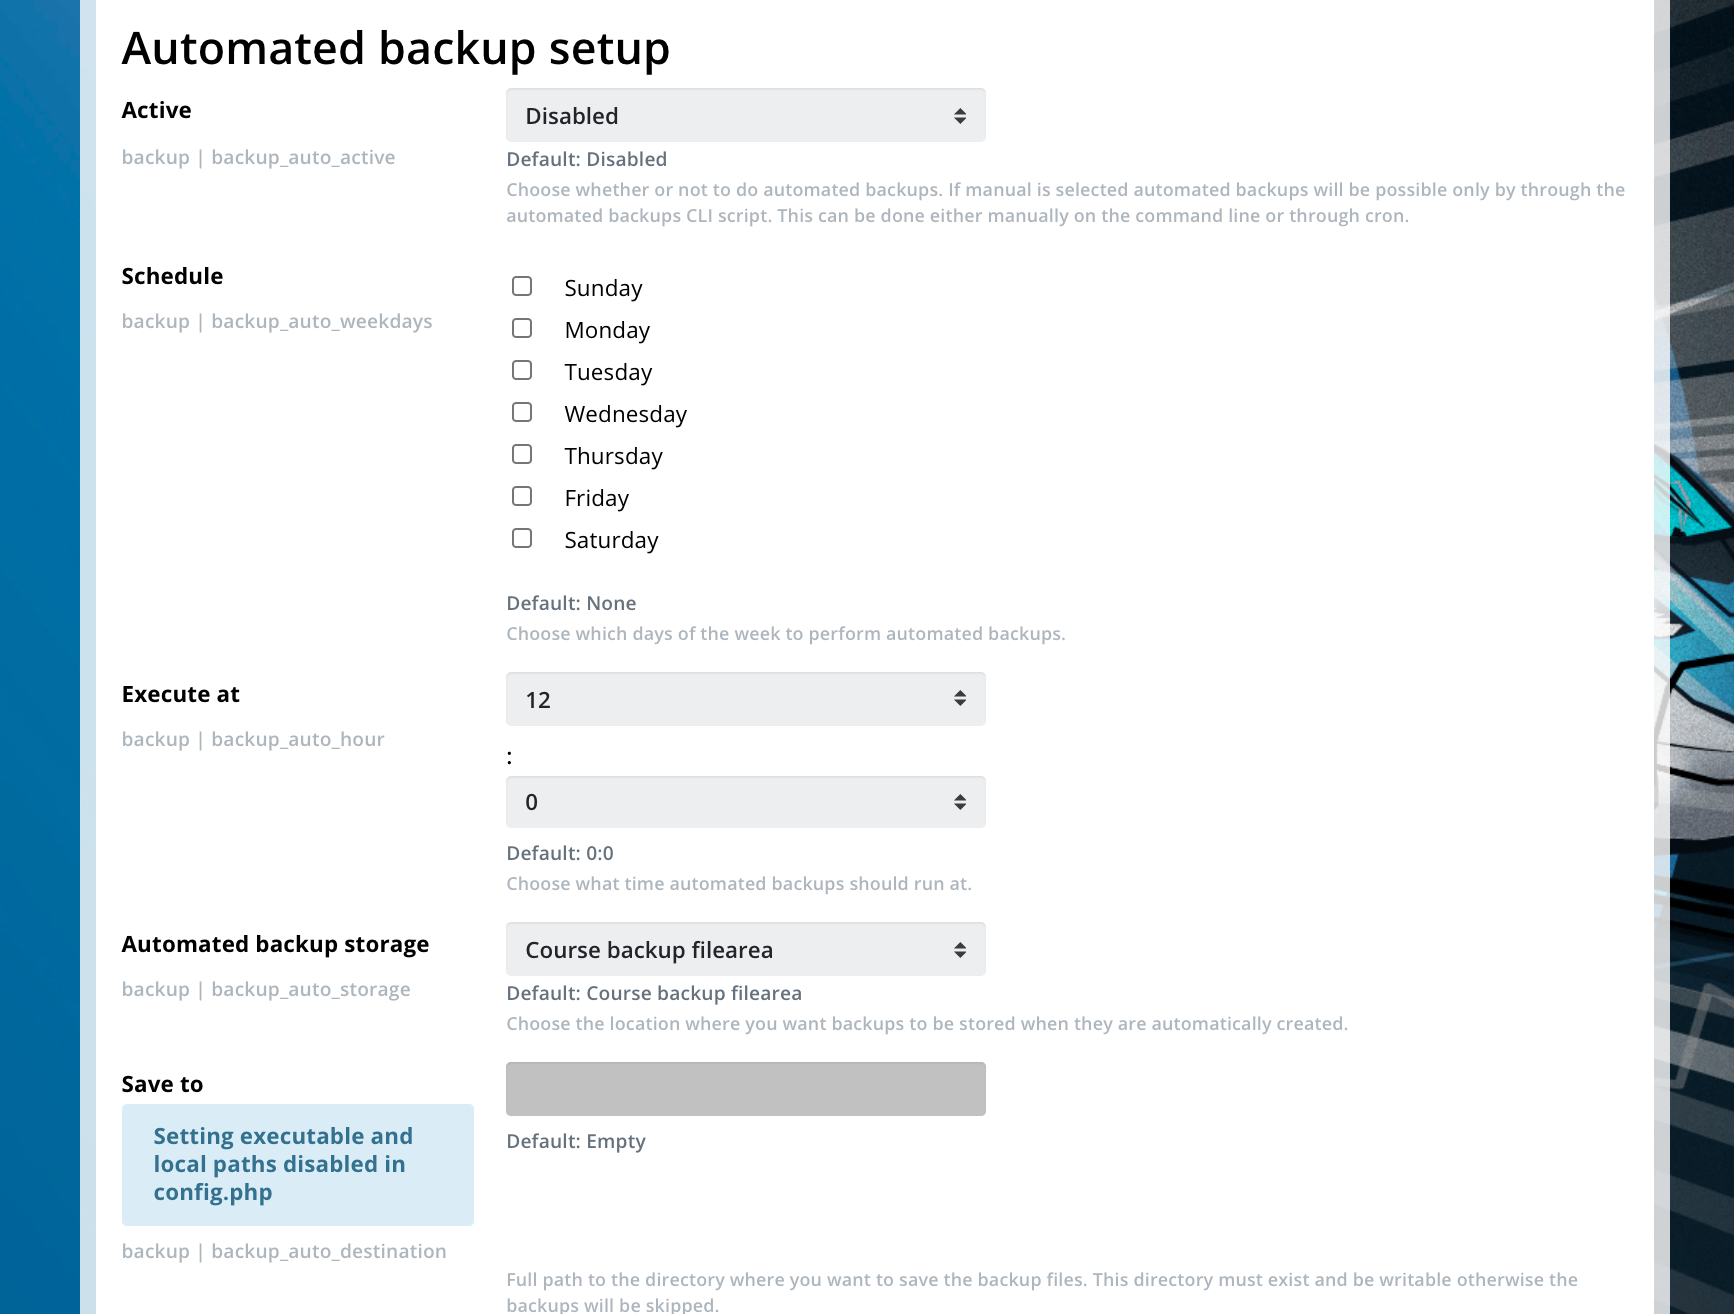Click the Schedule setting label
Image resolution: width=1734 pixels, height=1314 pixels.
click(x=172, y=276)
